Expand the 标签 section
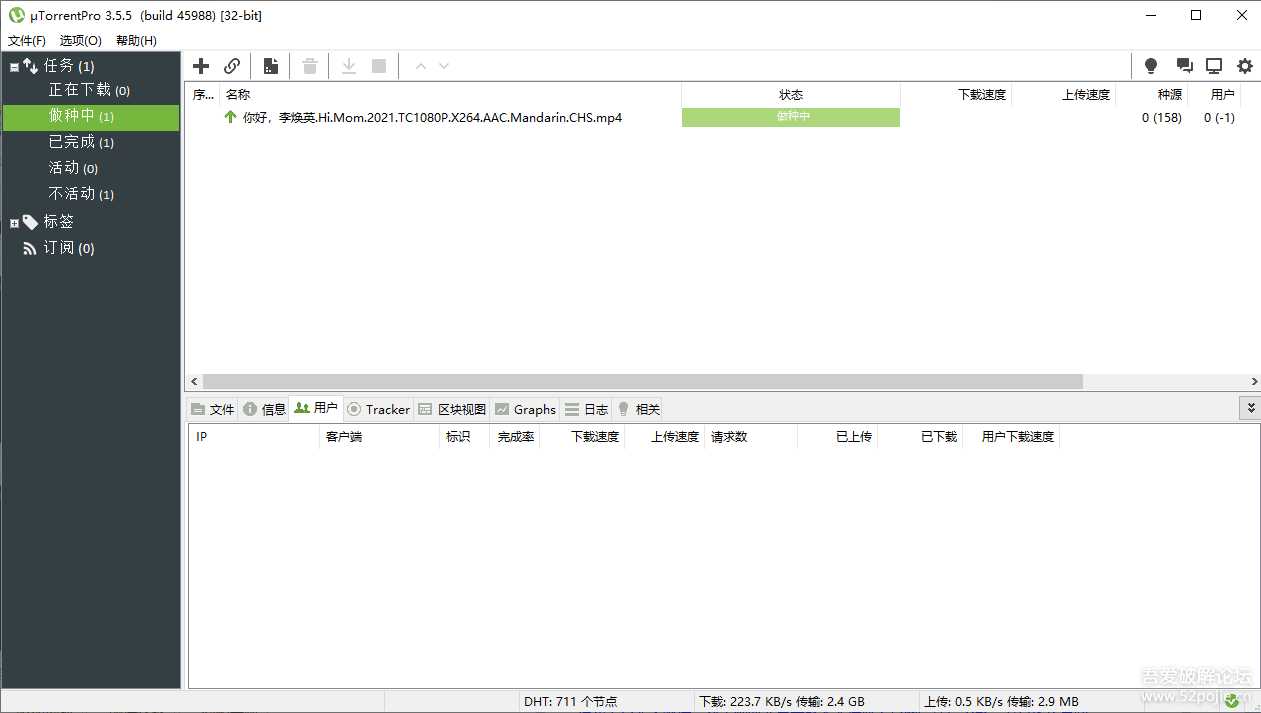The width and height of the screenshot is (1261, 713). tap(15, 221)
